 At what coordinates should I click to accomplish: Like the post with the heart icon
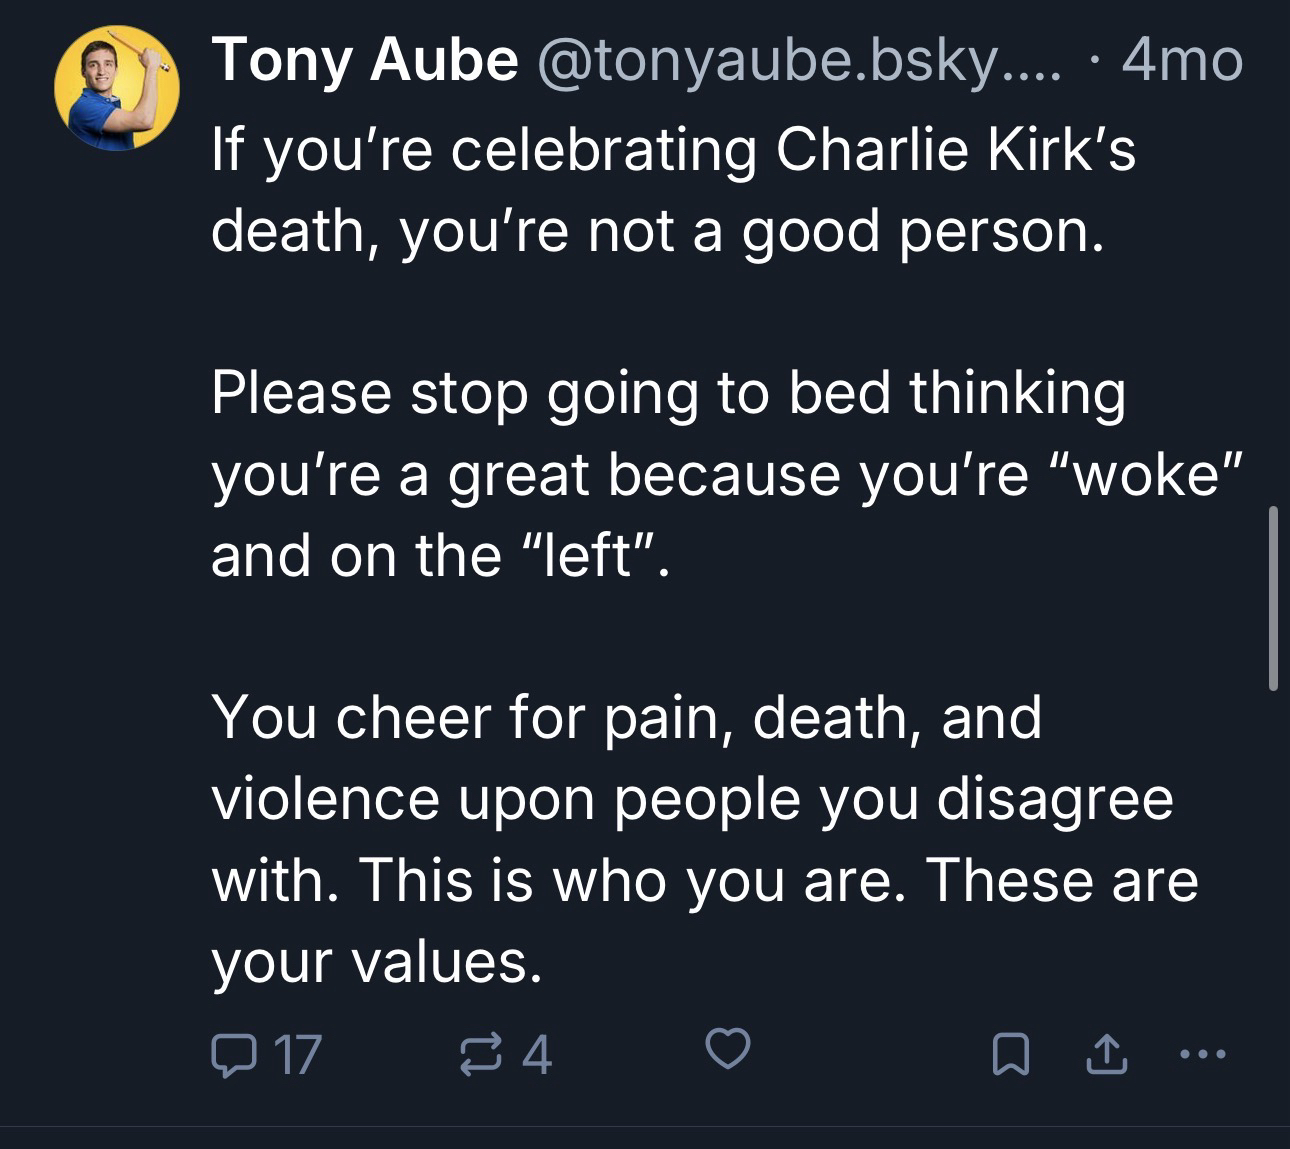click(728, 1051)
